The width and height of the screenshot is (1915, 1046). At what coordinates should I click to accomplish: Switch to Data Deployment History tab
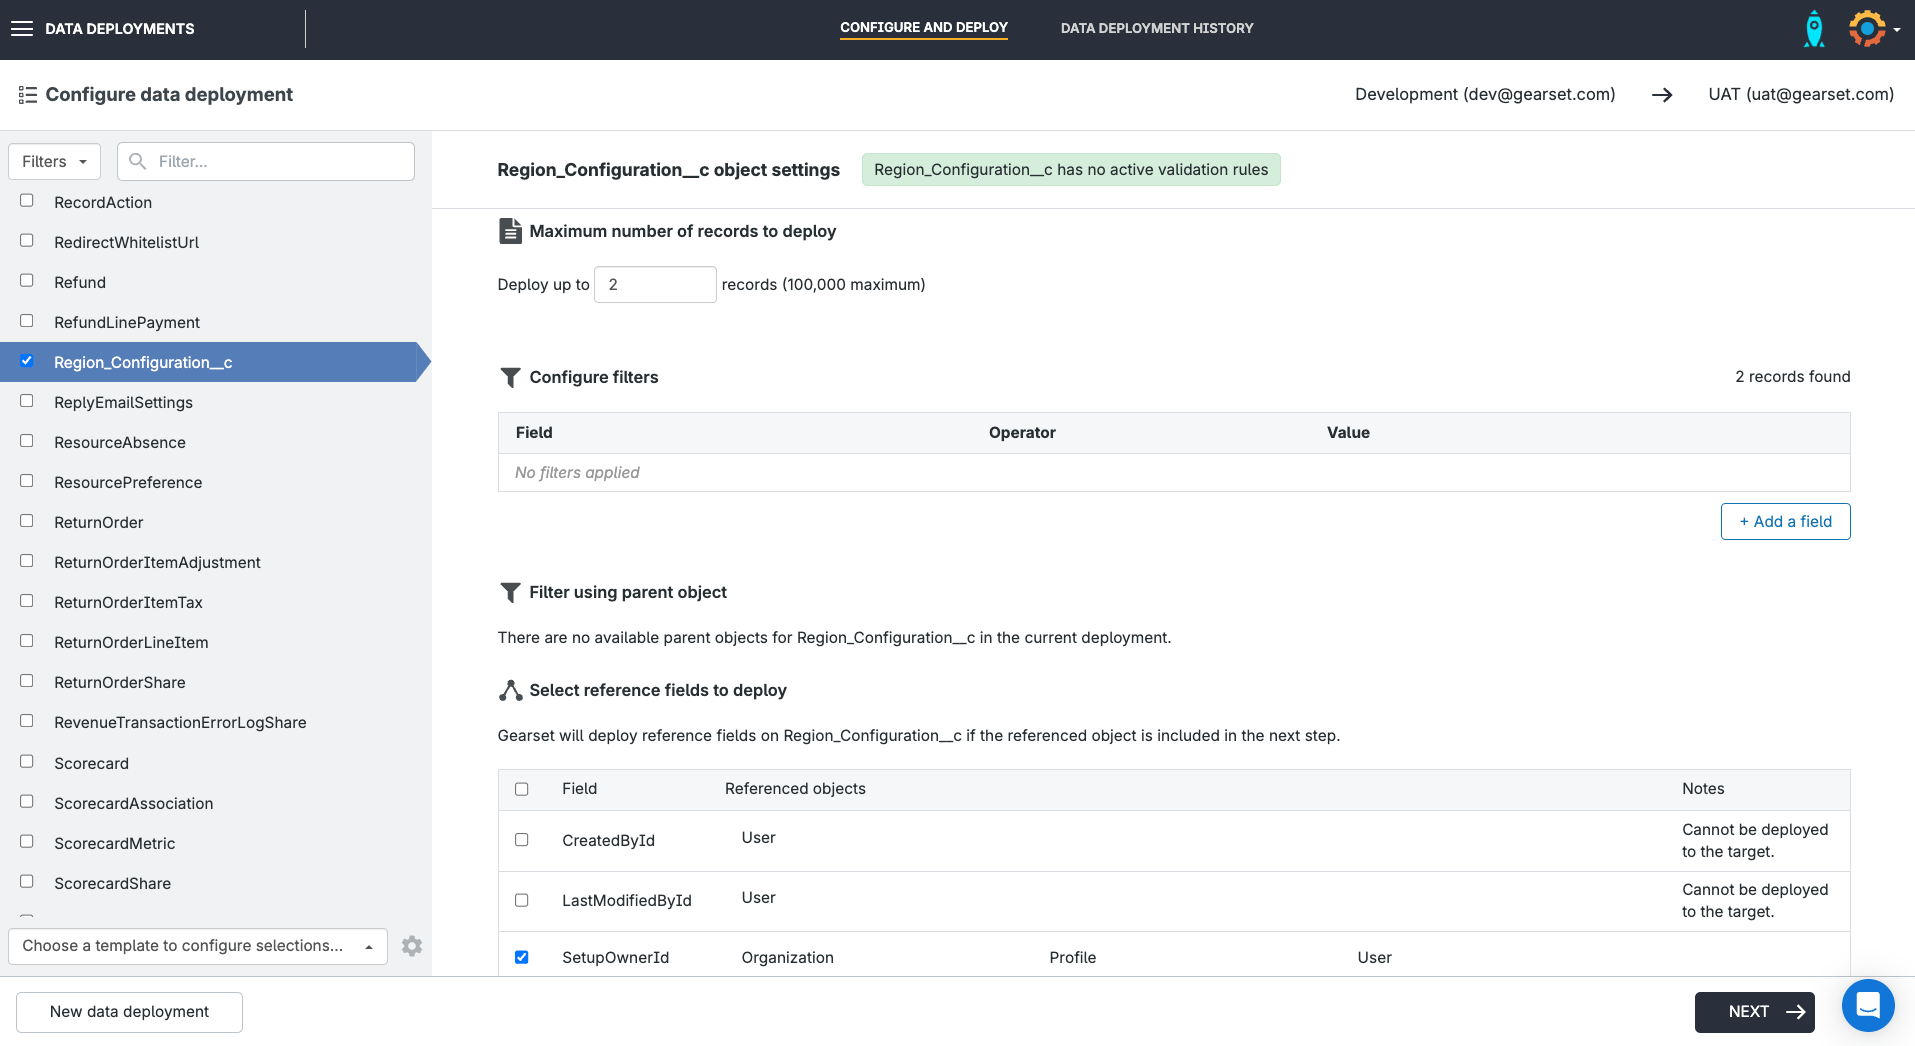tap(1156, 29)
